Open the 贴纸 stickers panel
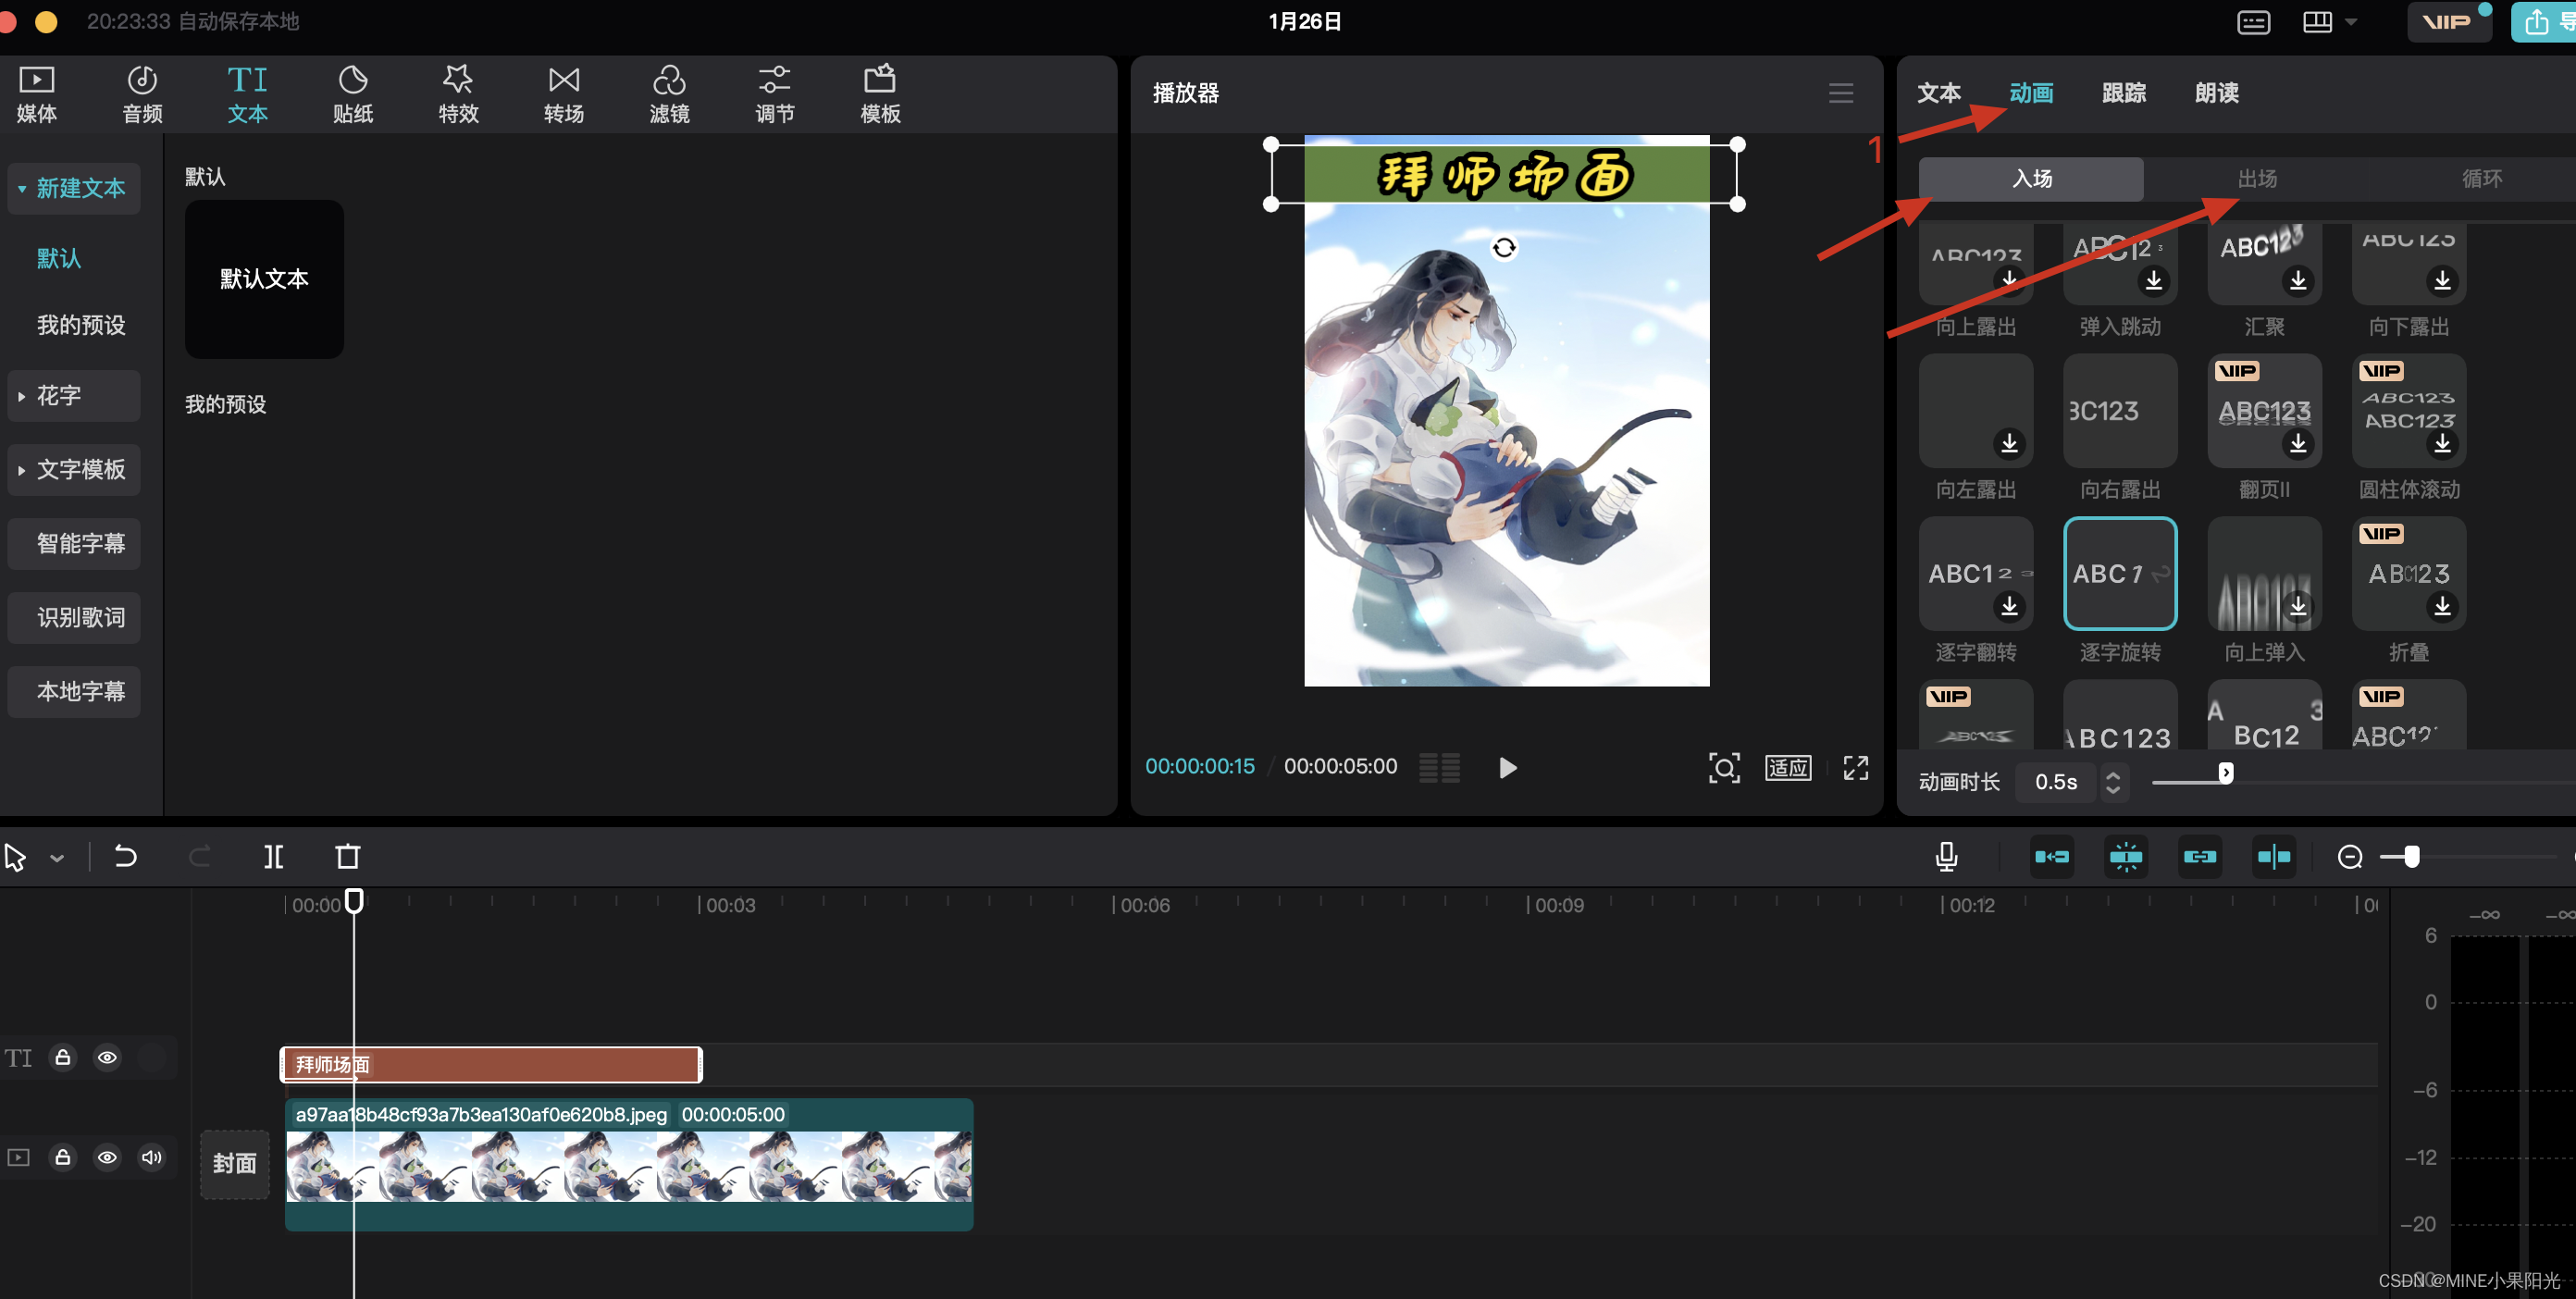 (x=352, y=94)
